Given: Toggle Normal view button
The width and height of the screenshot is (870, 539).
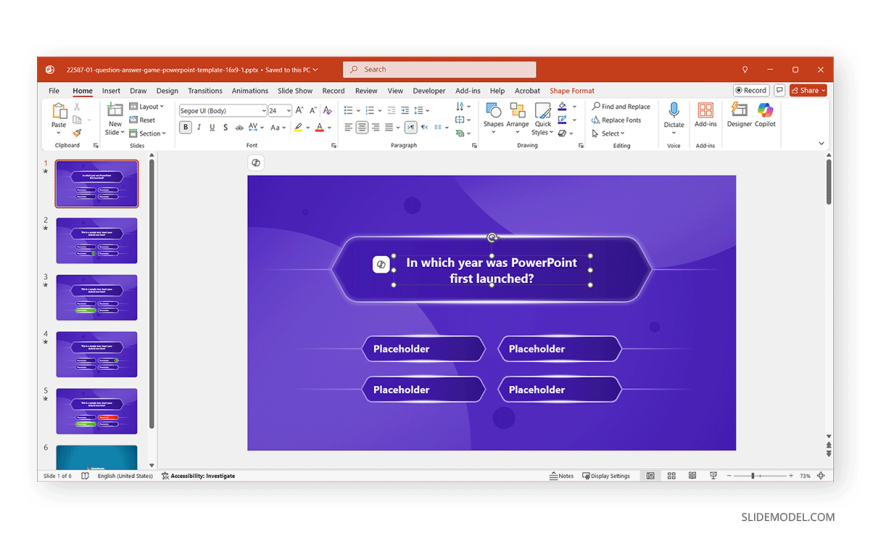Looking at the screenshot, I should pos(650,476).
